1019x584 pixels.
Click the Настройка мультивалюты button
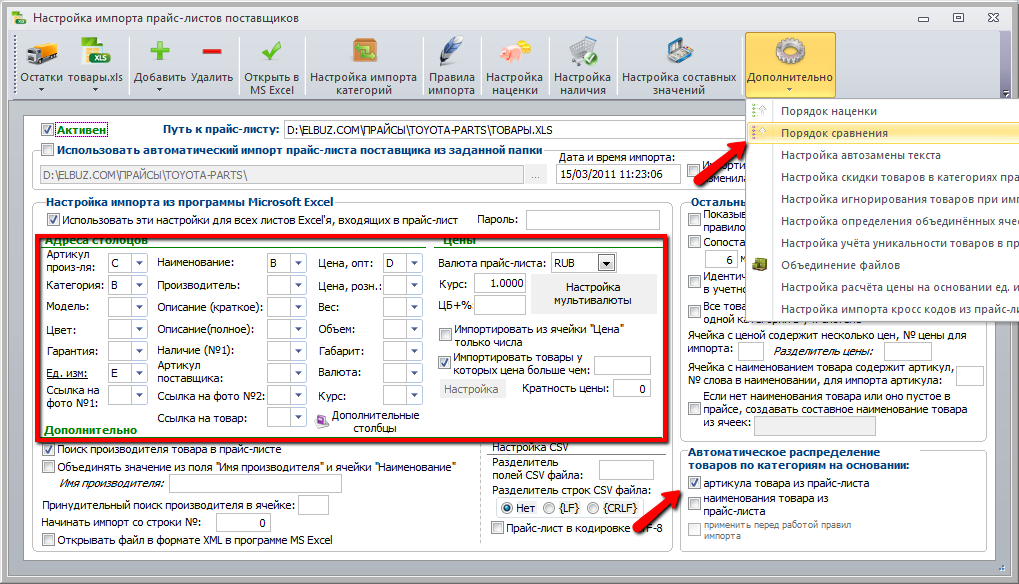coord(593,294)
